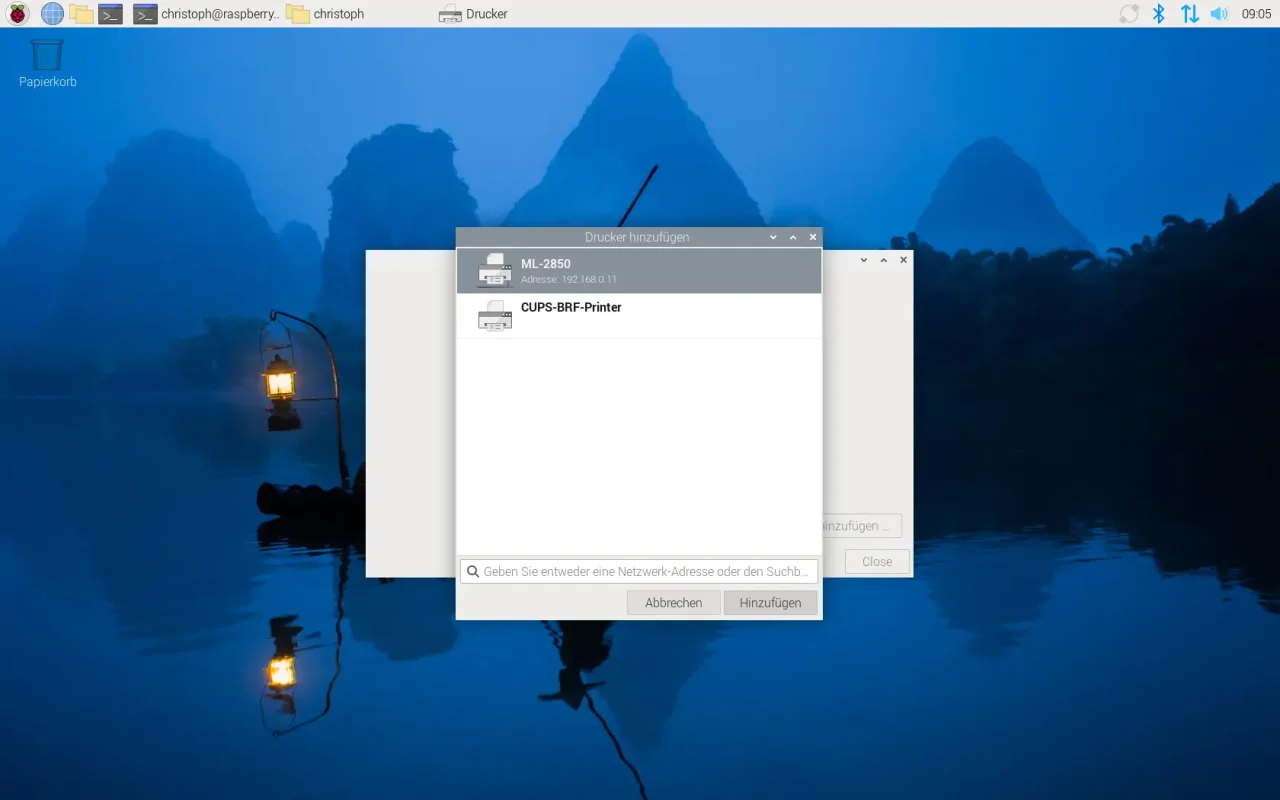Screen dimensions: 1280x800
Task: Open the Bluetooth tray menu
Action: pos(1159,14)
